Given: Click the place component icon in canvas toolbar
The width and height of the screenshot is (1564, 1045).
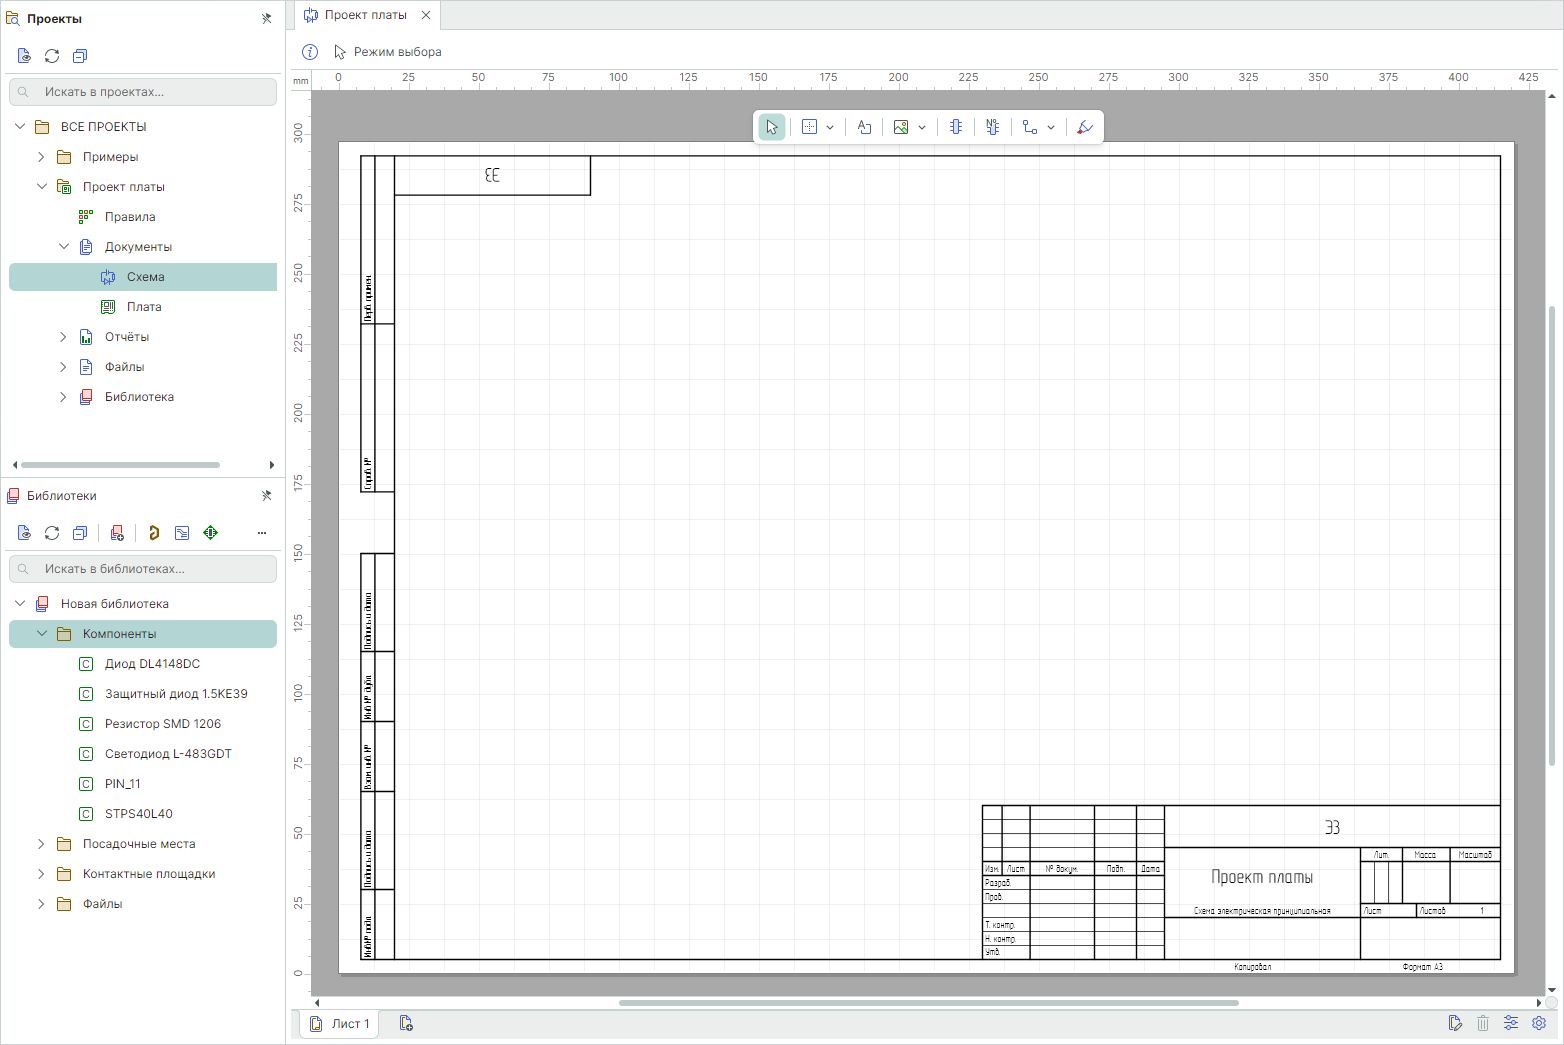Looking at the screenshot, I should coord(956,127).
